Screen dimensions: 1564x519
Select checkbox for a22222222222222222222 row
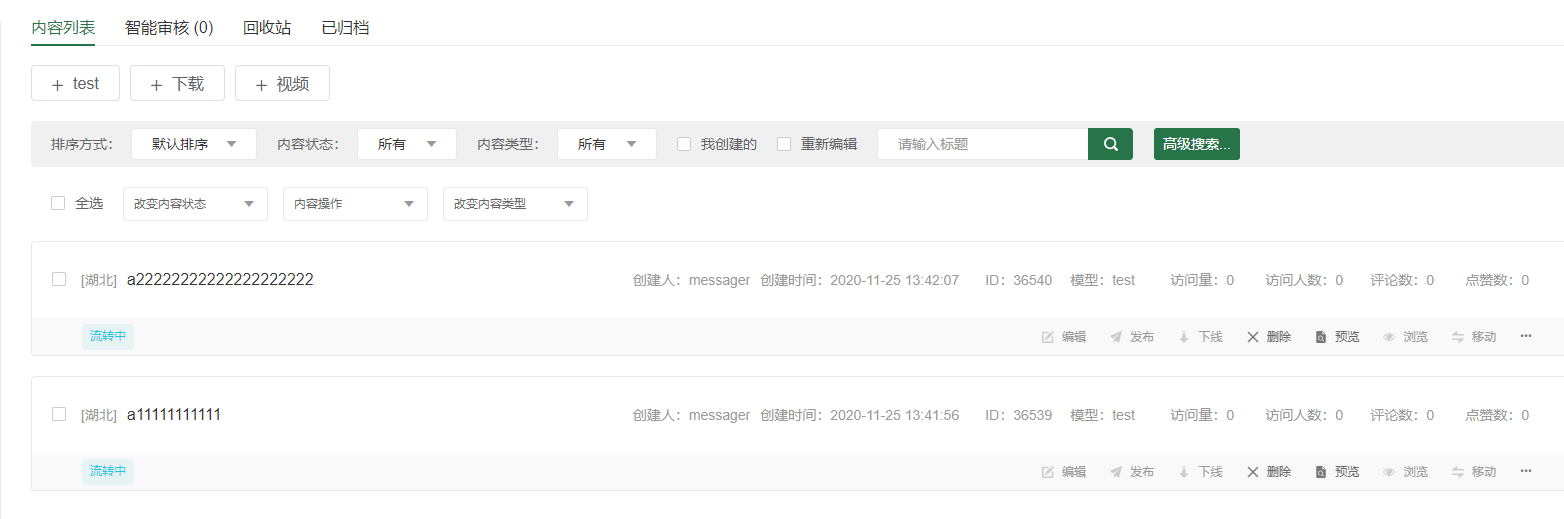click(59, 279)
